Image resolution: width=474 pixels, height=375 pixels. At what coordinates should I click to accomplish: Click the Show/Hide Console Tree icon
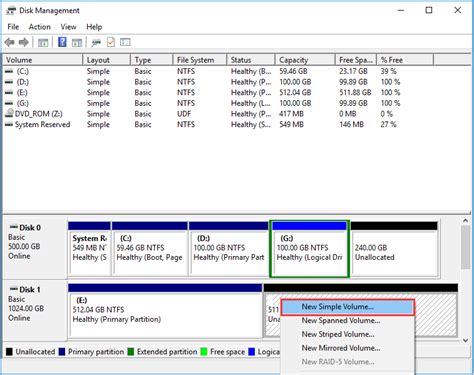click(43, 42)
